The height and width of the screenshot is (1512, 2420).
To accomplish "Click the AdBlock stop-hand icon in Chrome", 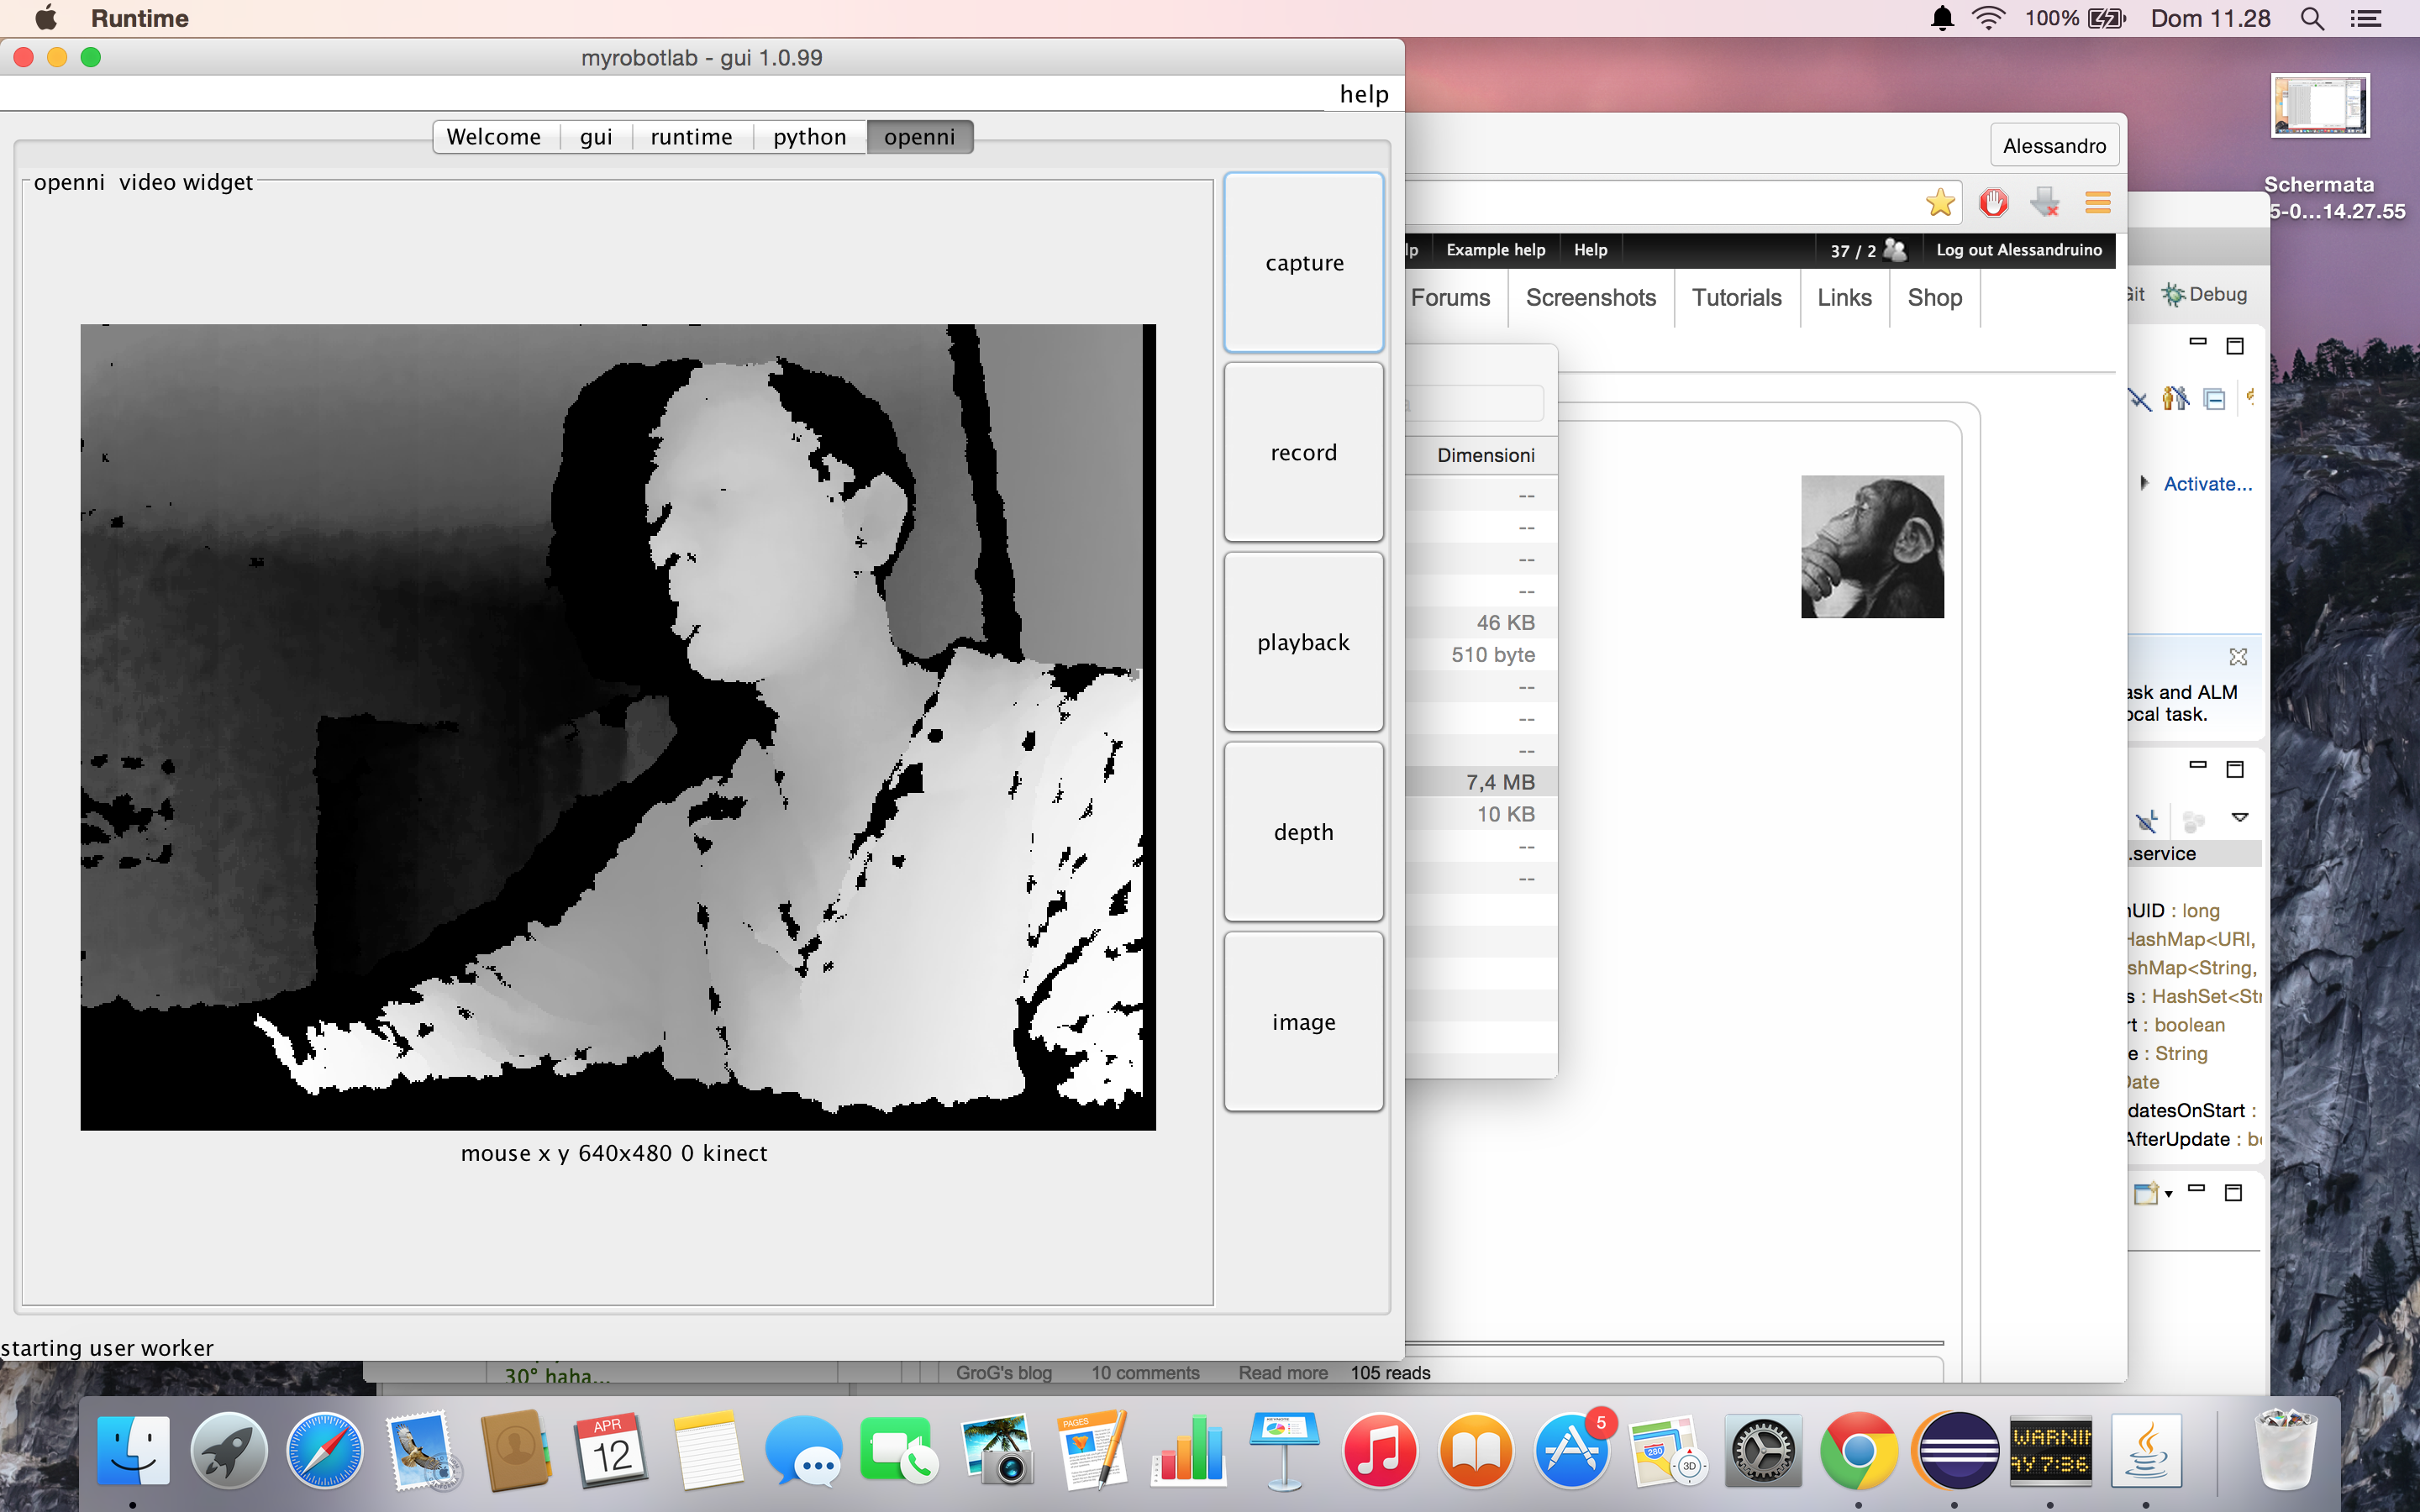I will point(1993,203).
